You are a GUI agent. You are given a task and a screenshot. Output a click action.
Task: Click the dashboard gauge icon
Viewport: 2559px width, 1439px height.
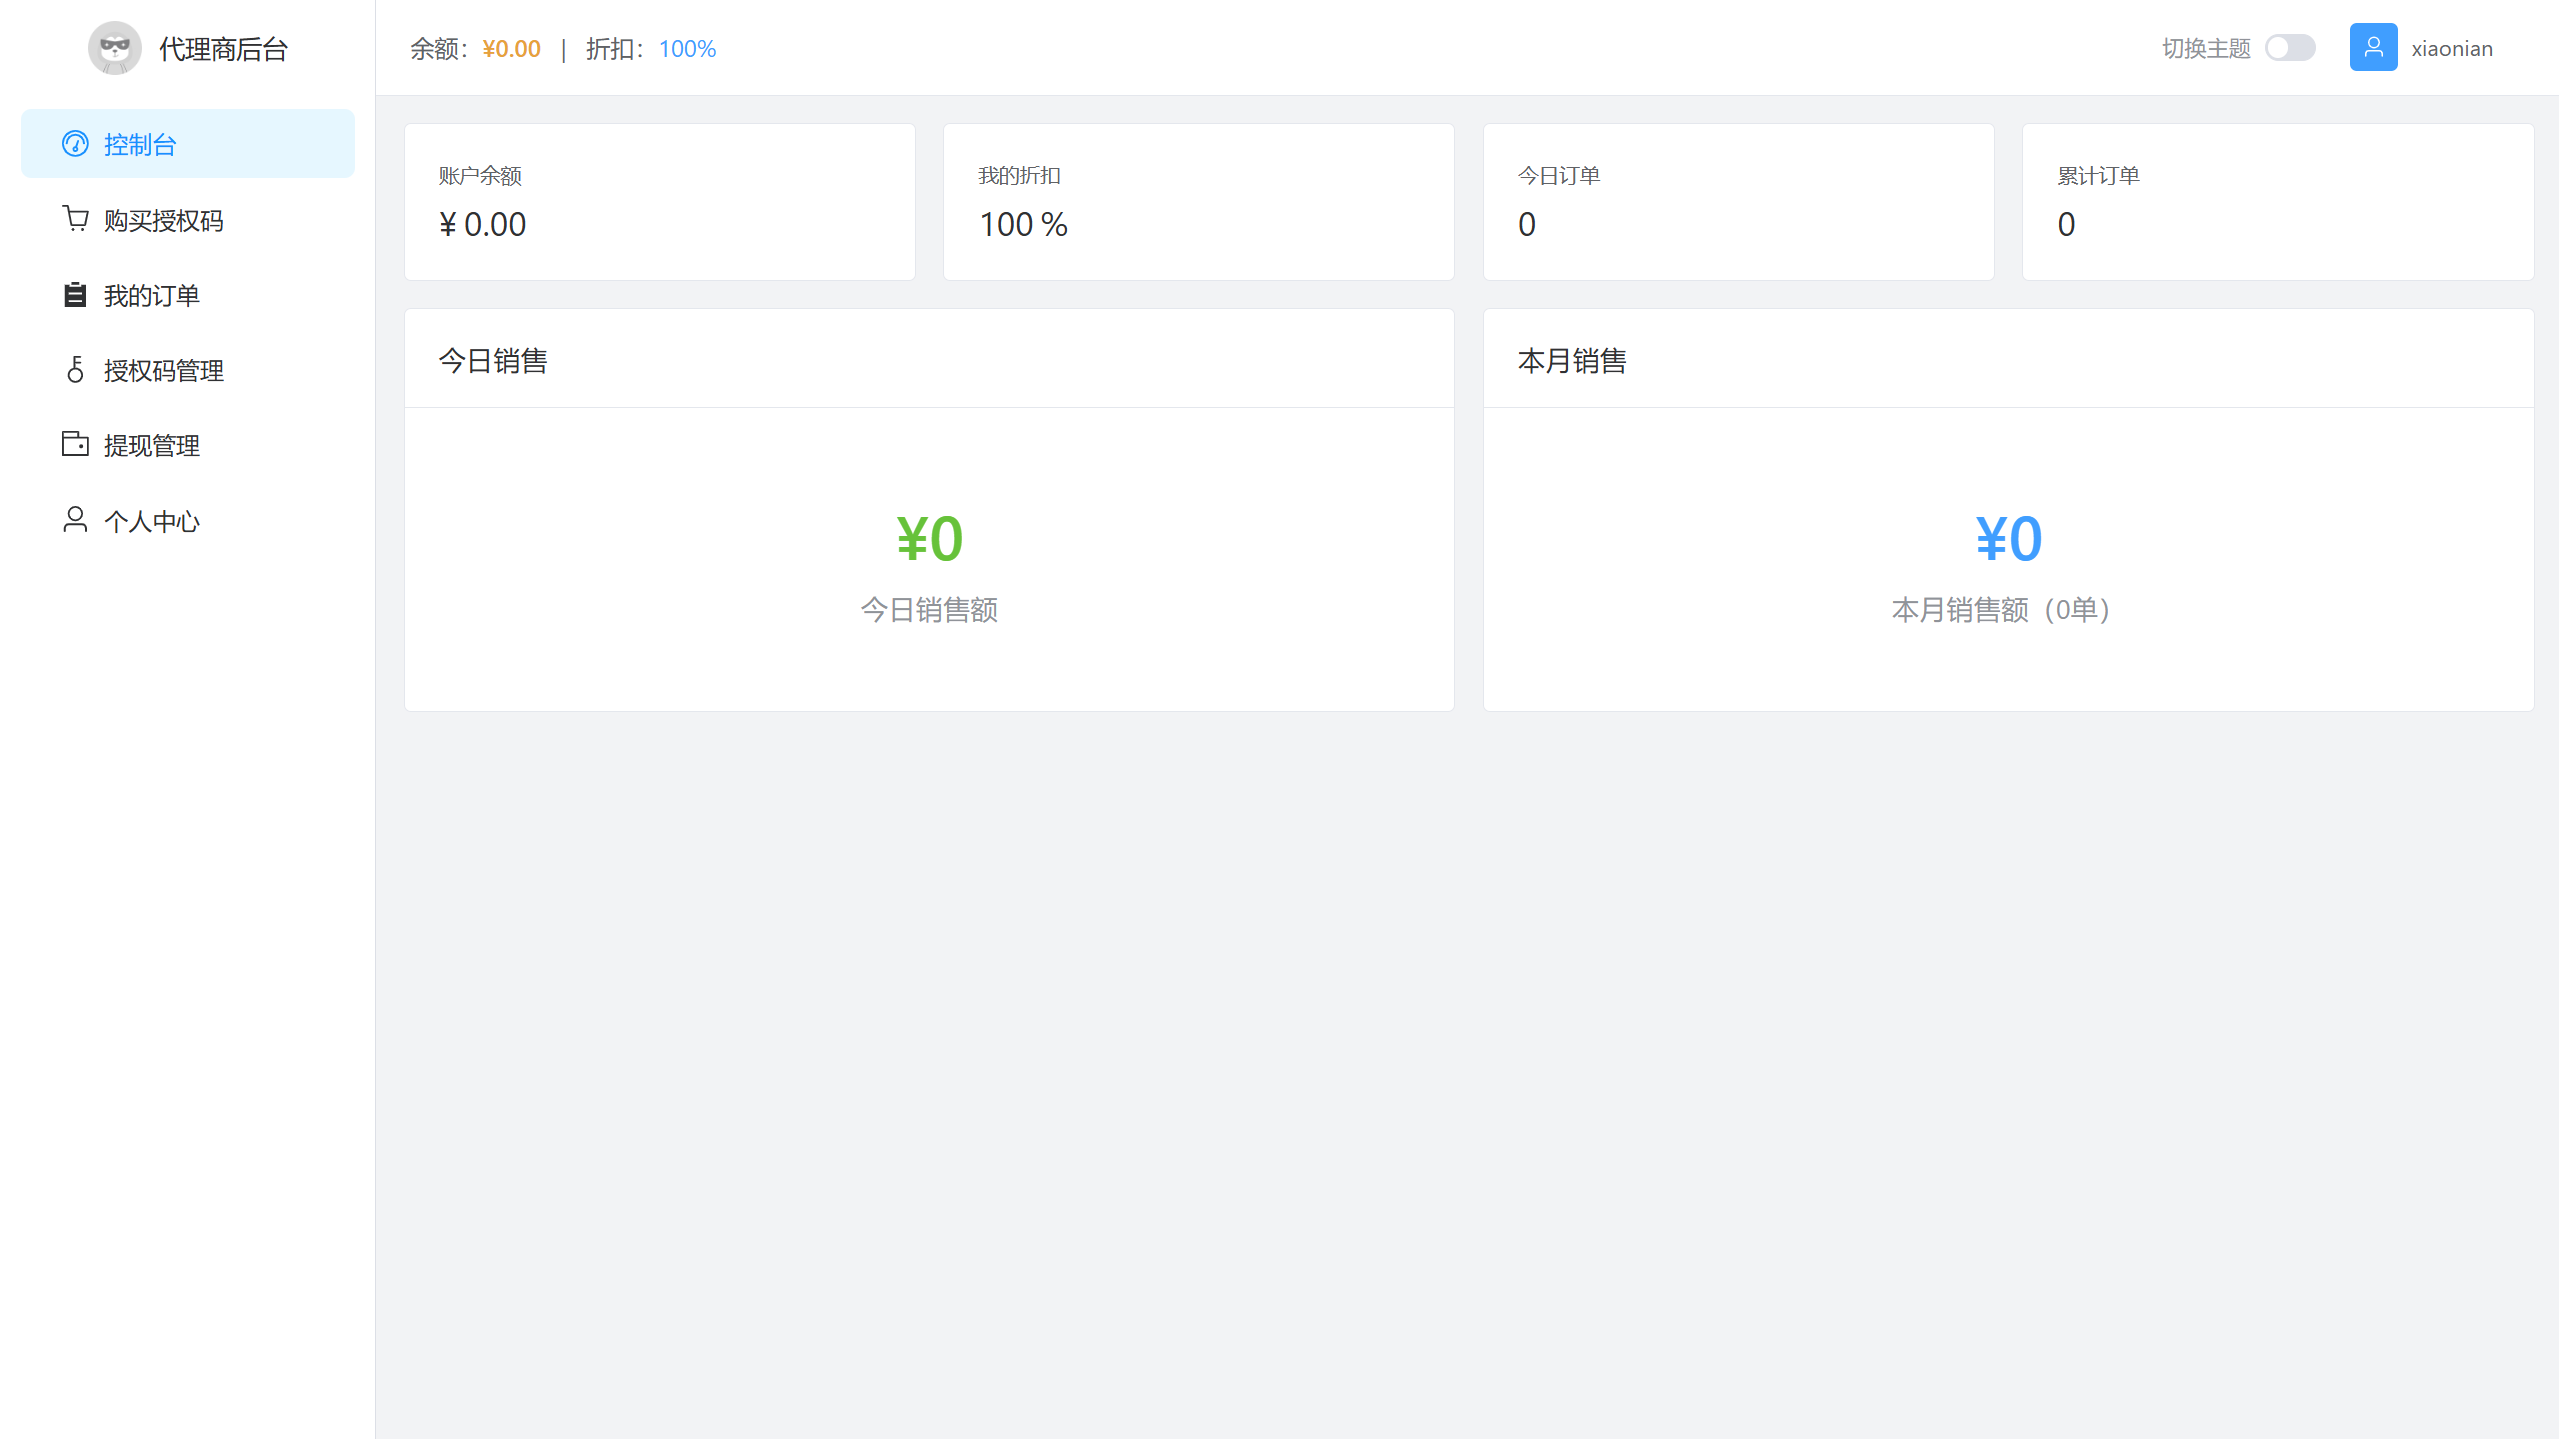[x=75, y=144]
